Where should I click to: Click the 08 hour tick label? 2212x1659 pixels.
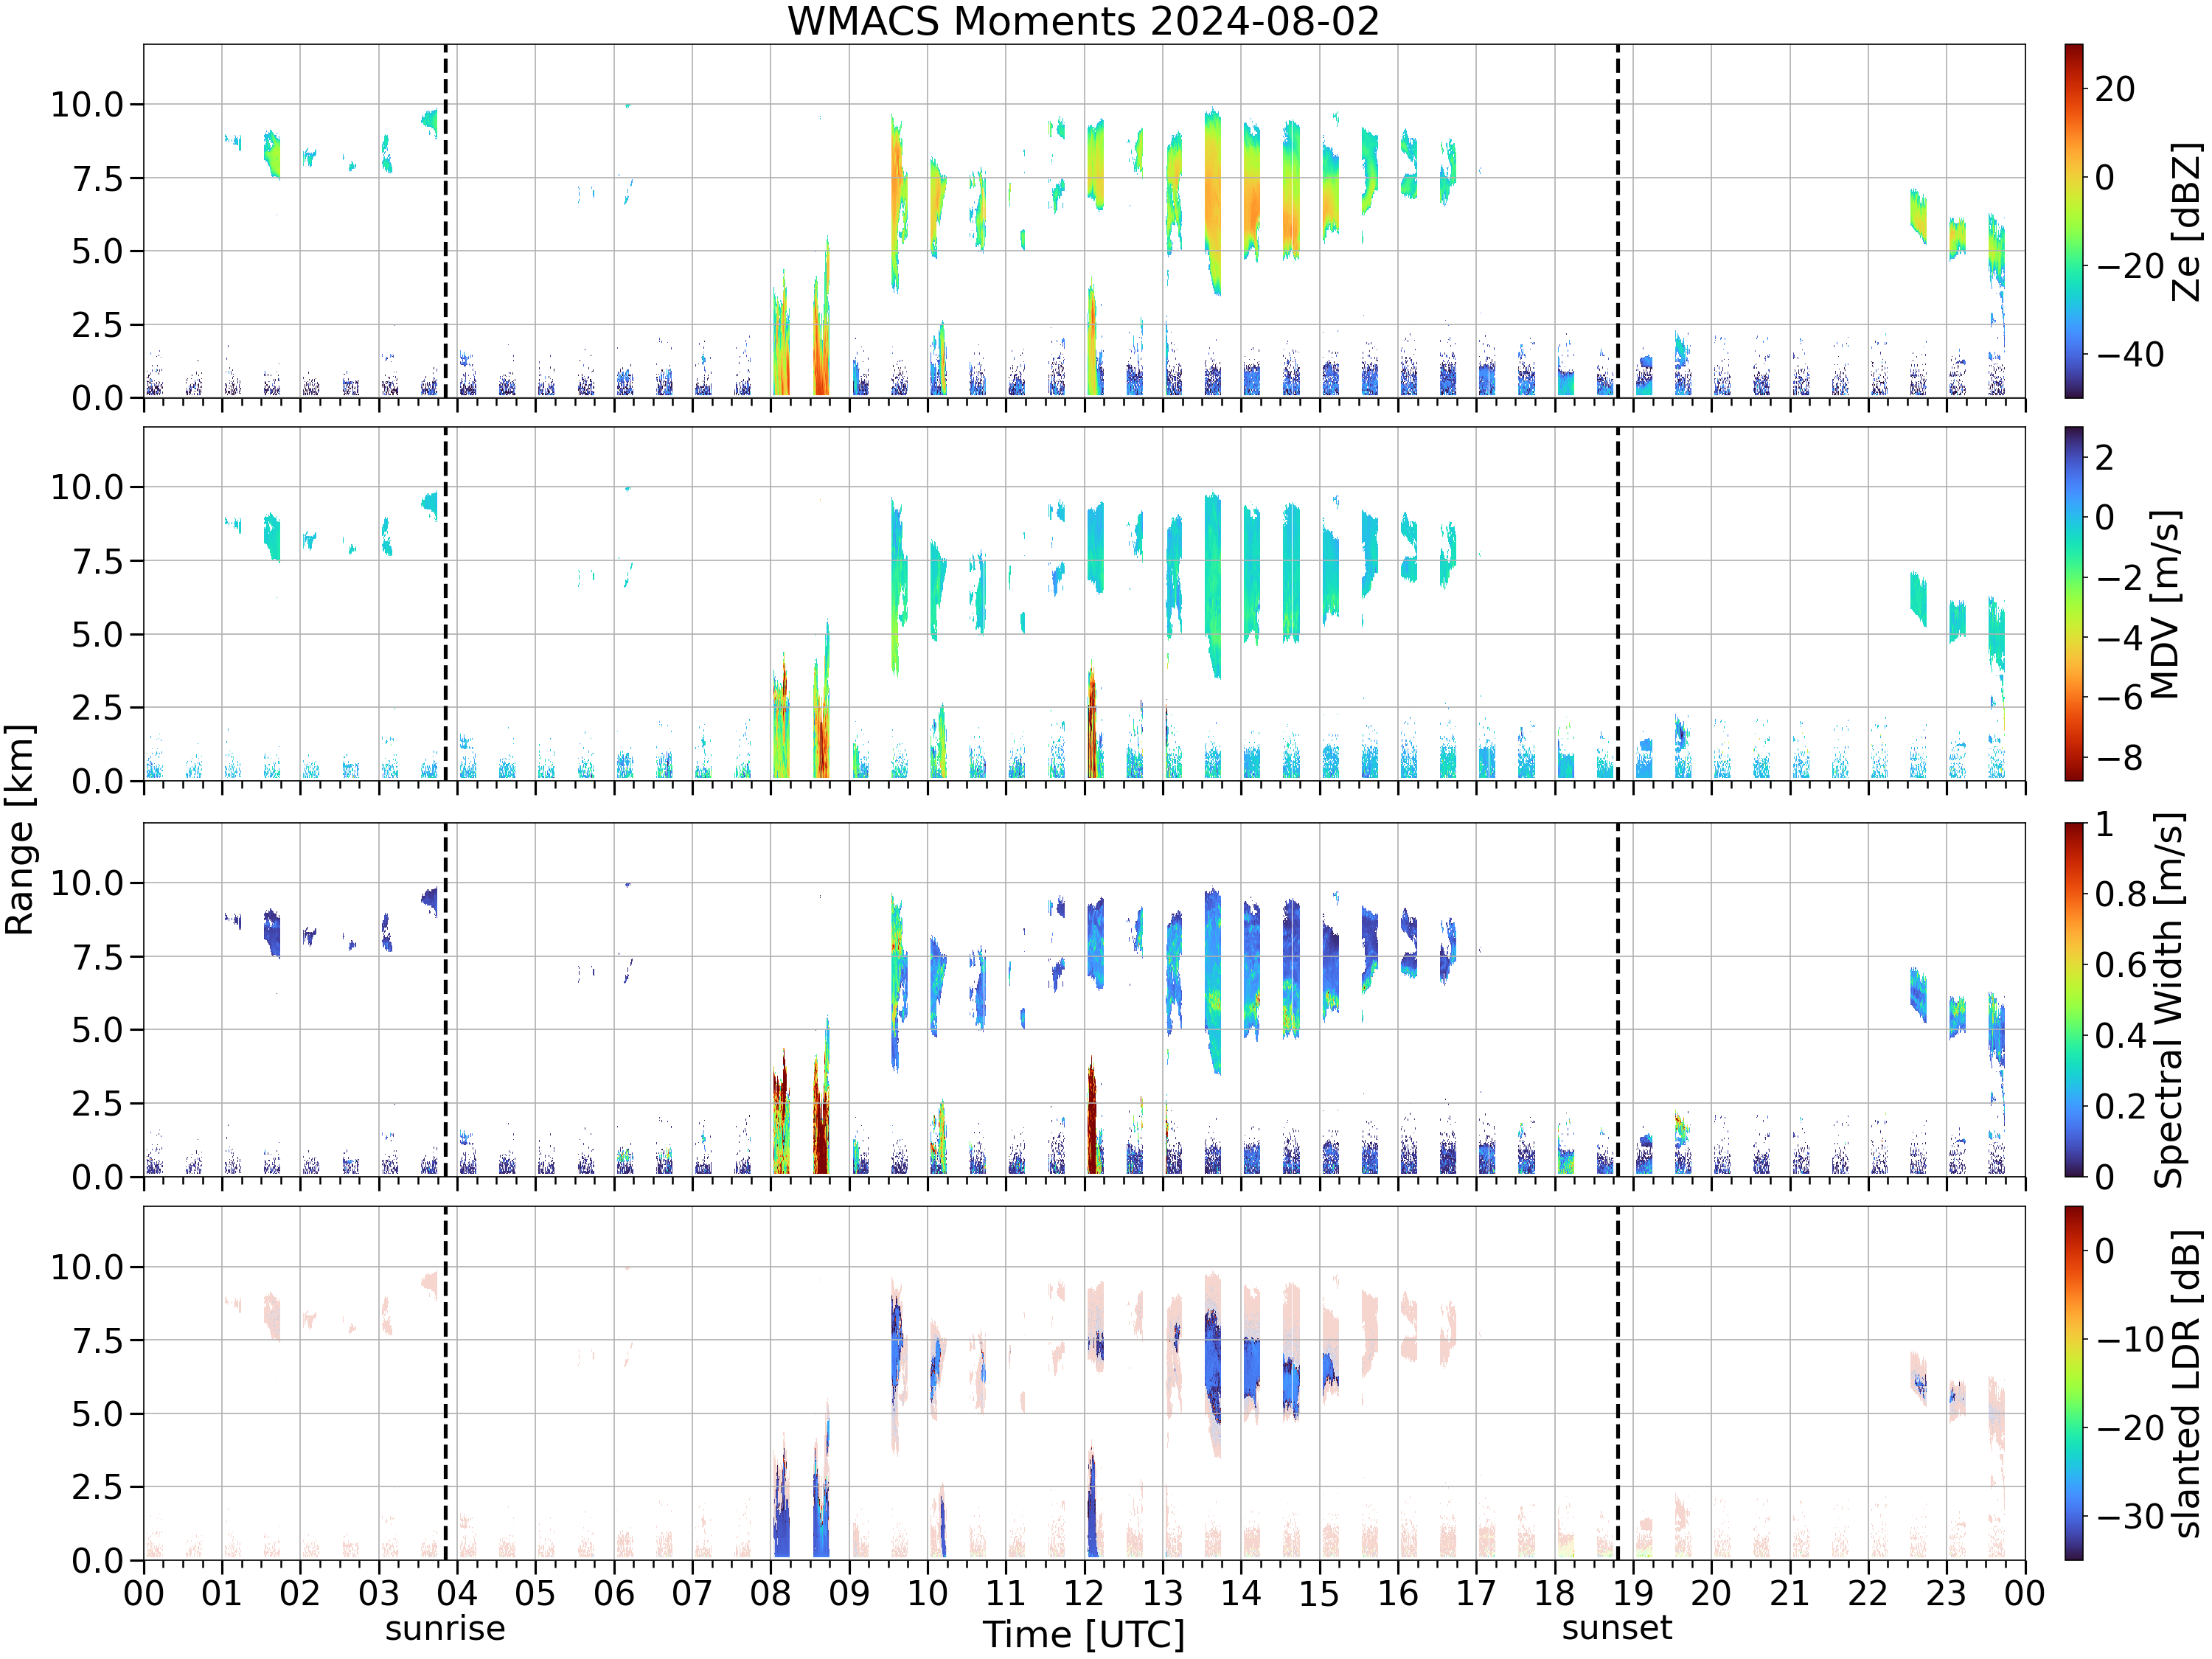(770, 1593)
